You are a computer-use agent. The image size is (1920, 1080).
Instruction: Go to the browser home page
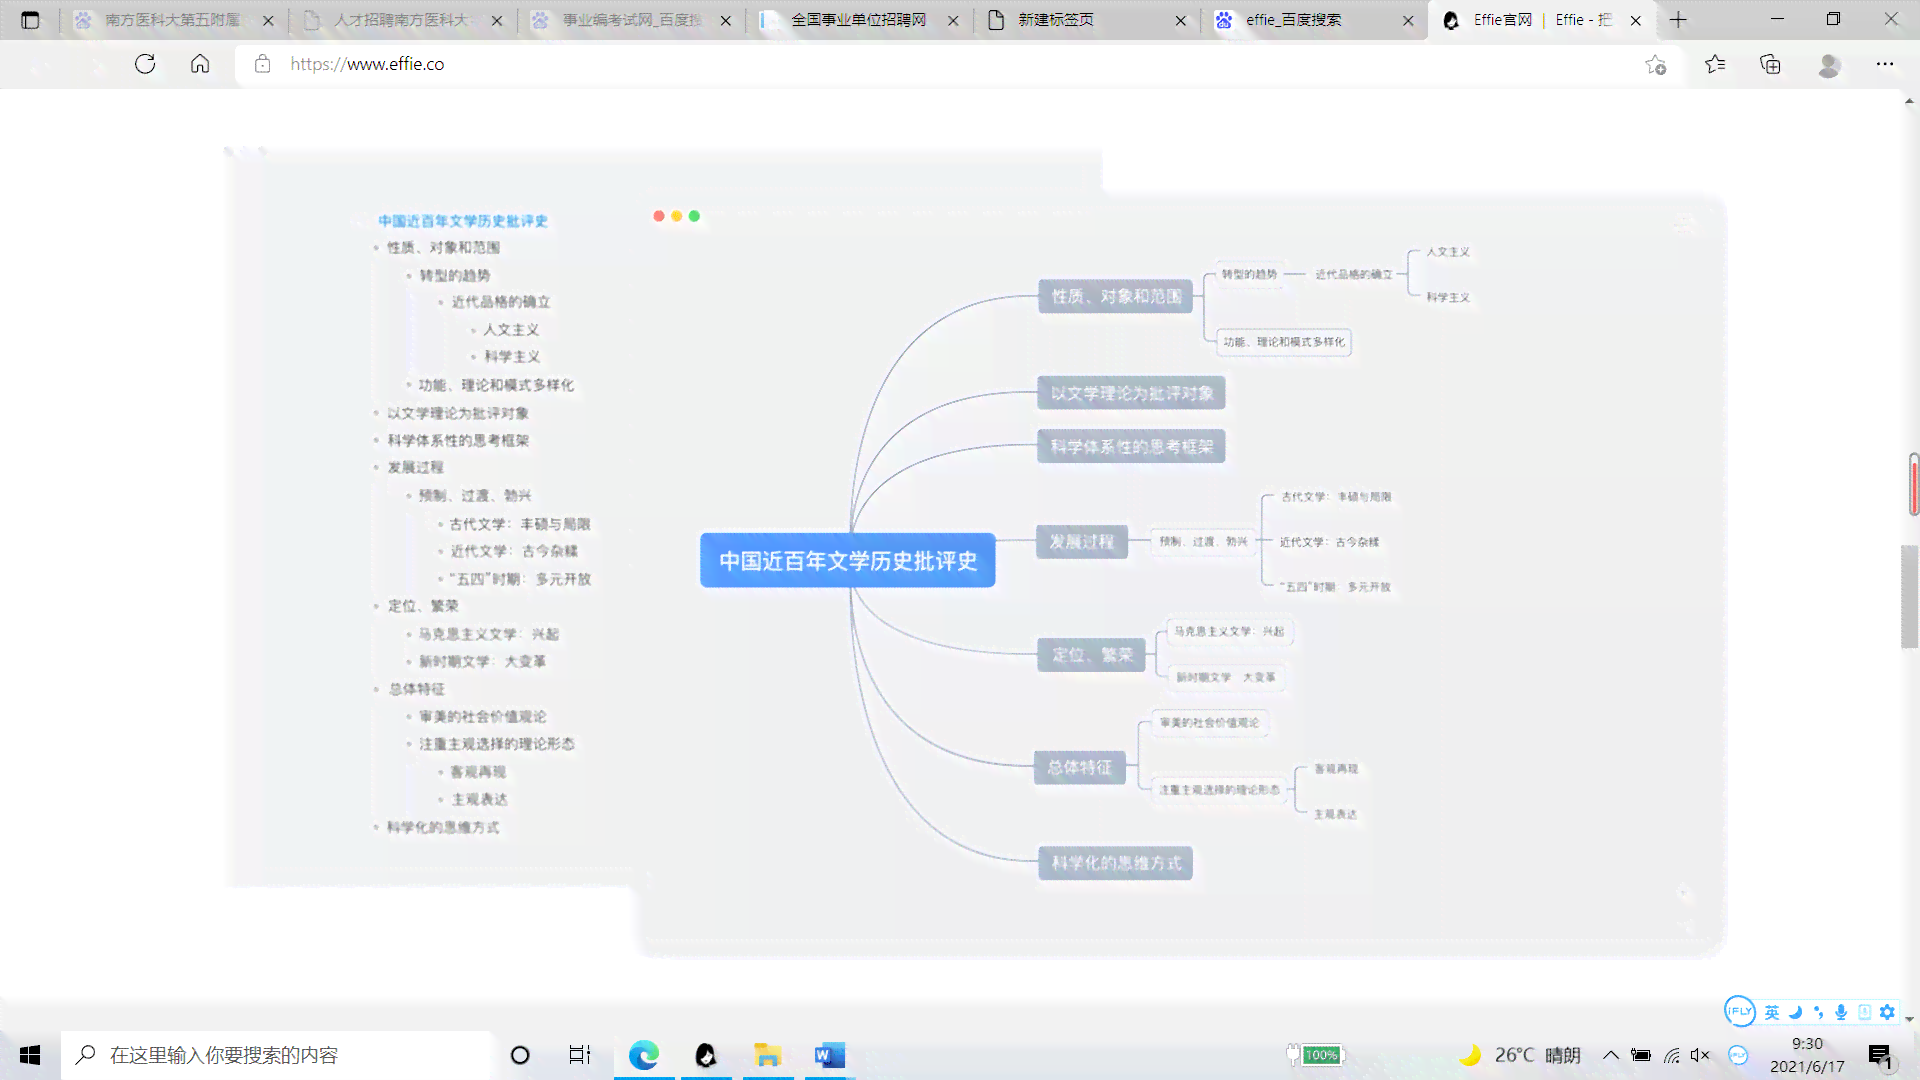coord(200,64)
